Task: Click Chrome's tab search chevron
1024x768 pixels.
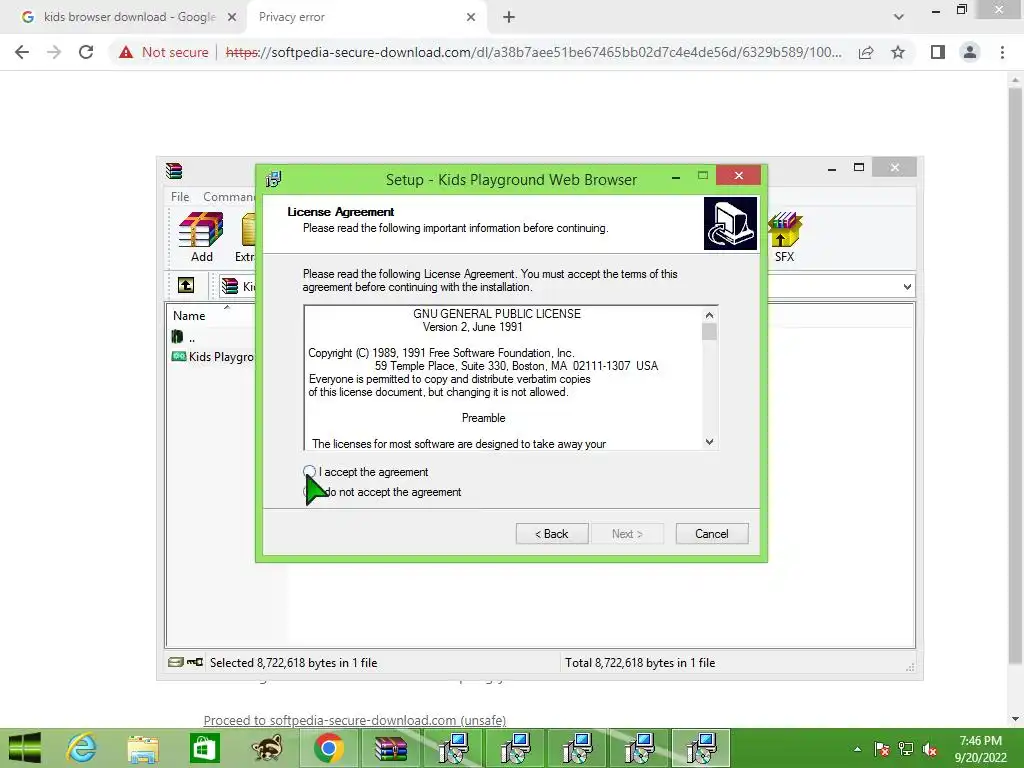Action: [x=899, y=18]
